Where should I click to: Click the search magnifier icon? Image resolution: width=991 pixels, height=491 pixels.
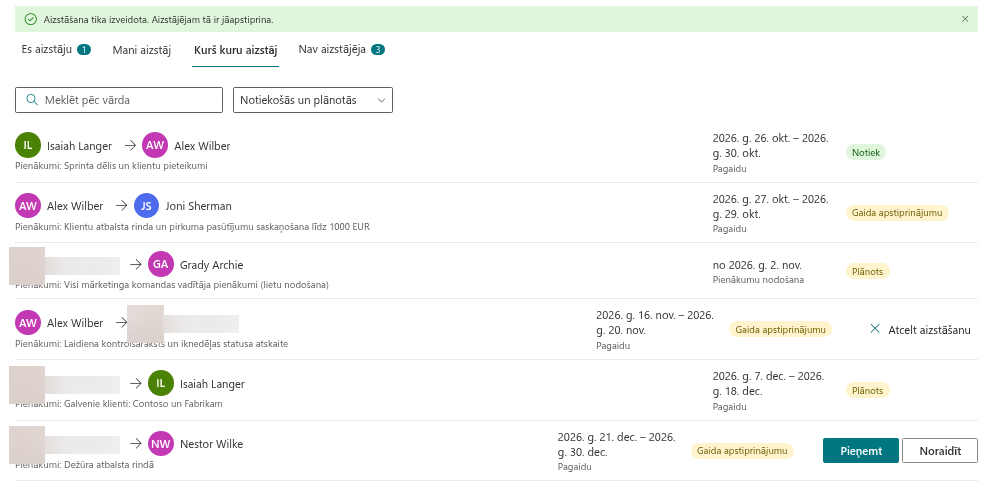coord(32,100)
